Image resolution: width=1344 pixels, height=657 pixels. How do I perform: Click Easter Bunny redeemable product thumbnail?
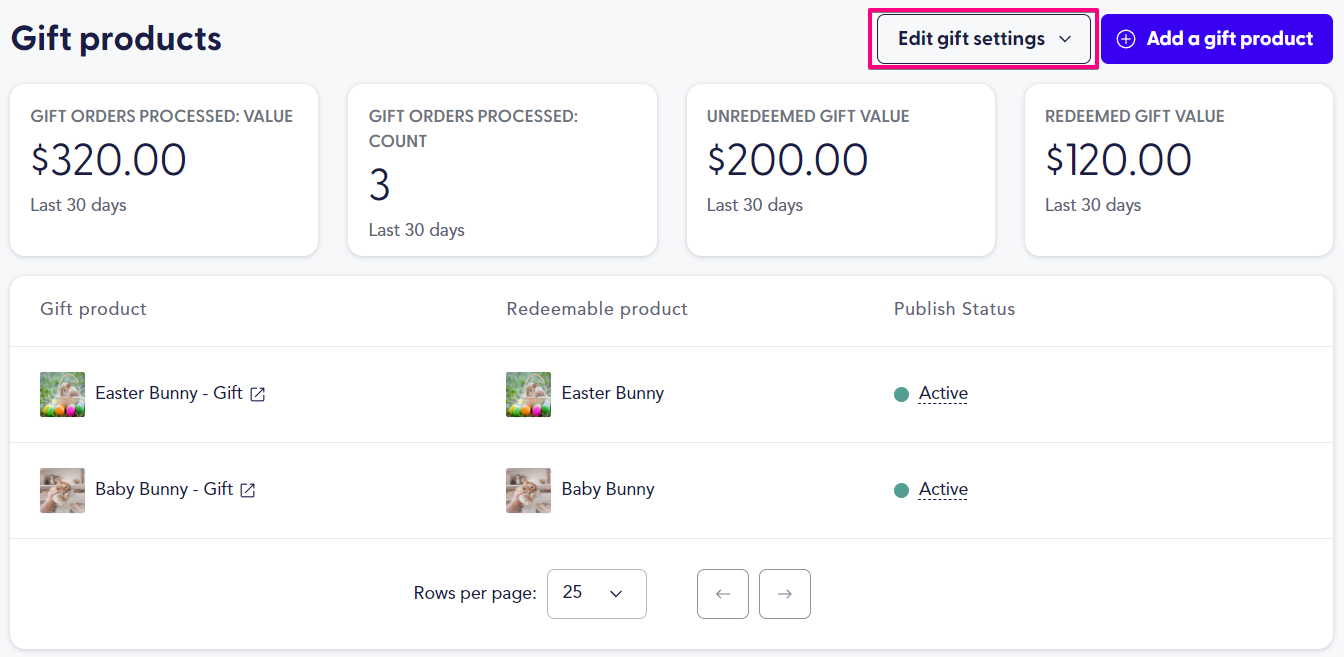528,394
